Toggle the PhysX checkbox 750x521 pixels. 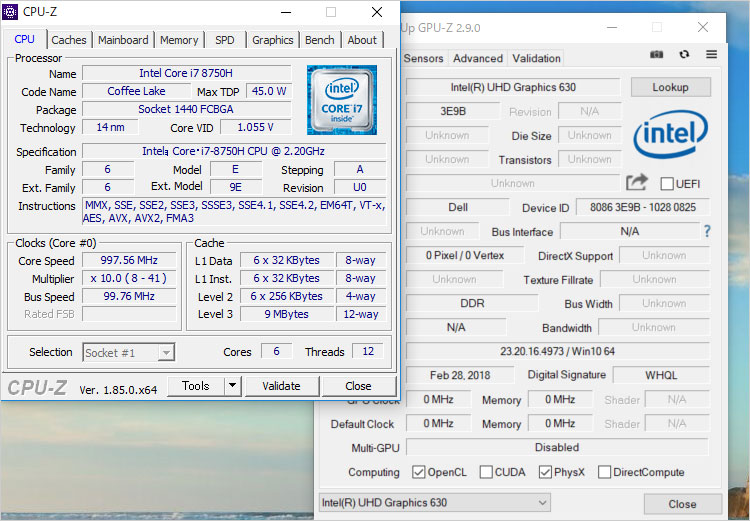point(545,472)
